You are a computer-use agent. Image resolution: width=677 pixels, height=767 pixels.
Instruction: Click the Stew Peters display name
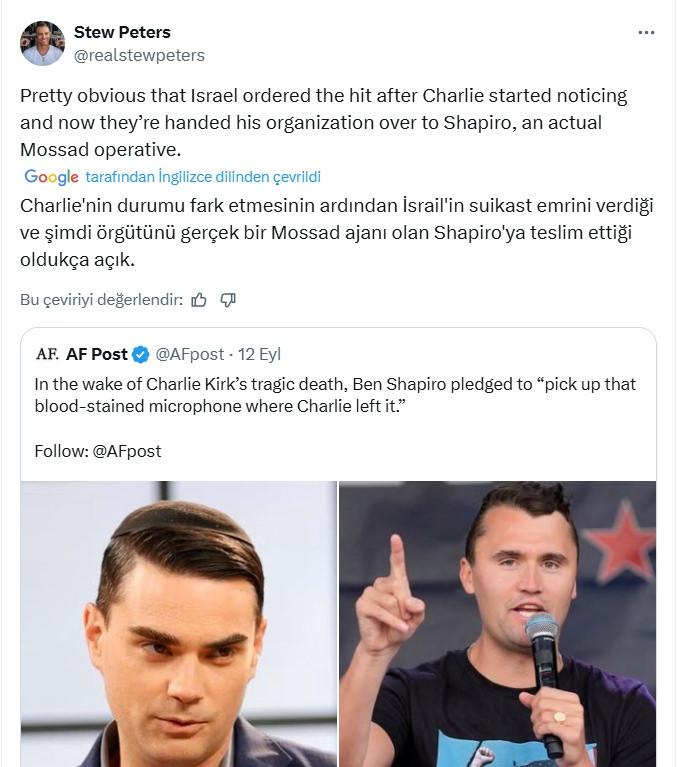122,32
